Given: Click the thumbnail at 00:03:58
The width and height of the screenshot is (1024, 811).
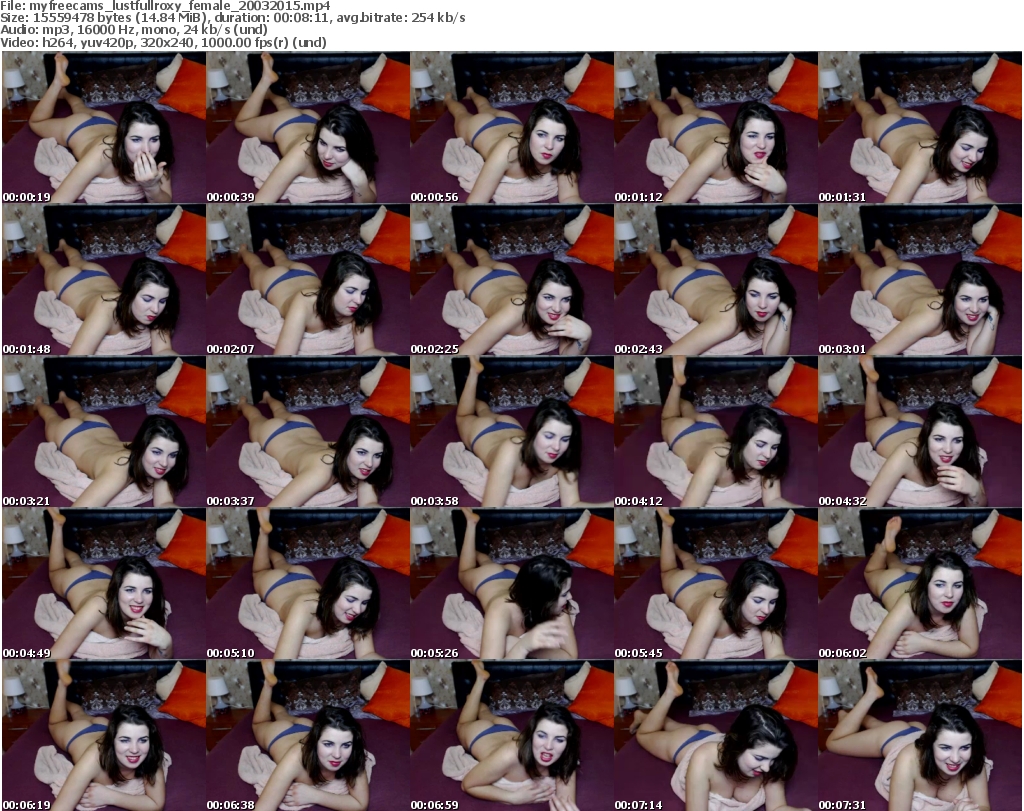Looking at the screenshot, I should [x=512, y=432].
